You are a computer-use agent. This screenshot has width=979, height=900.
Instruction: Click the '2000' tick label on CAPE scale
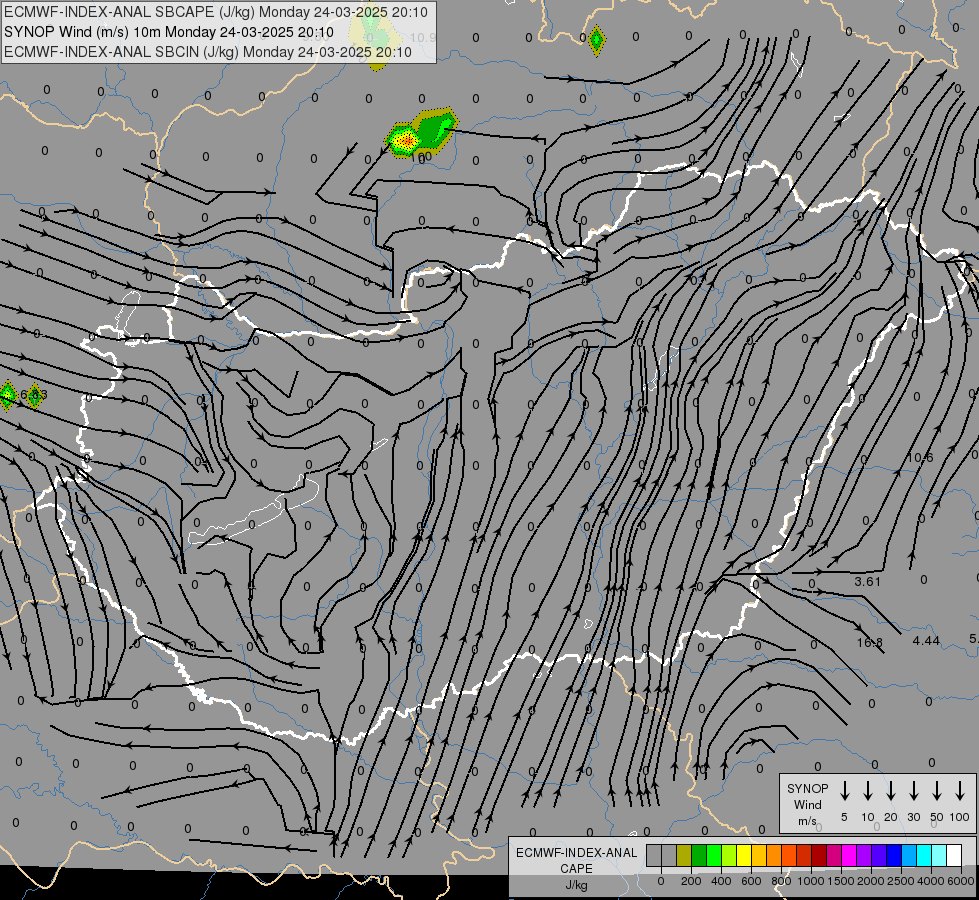(x=870, y=881)
